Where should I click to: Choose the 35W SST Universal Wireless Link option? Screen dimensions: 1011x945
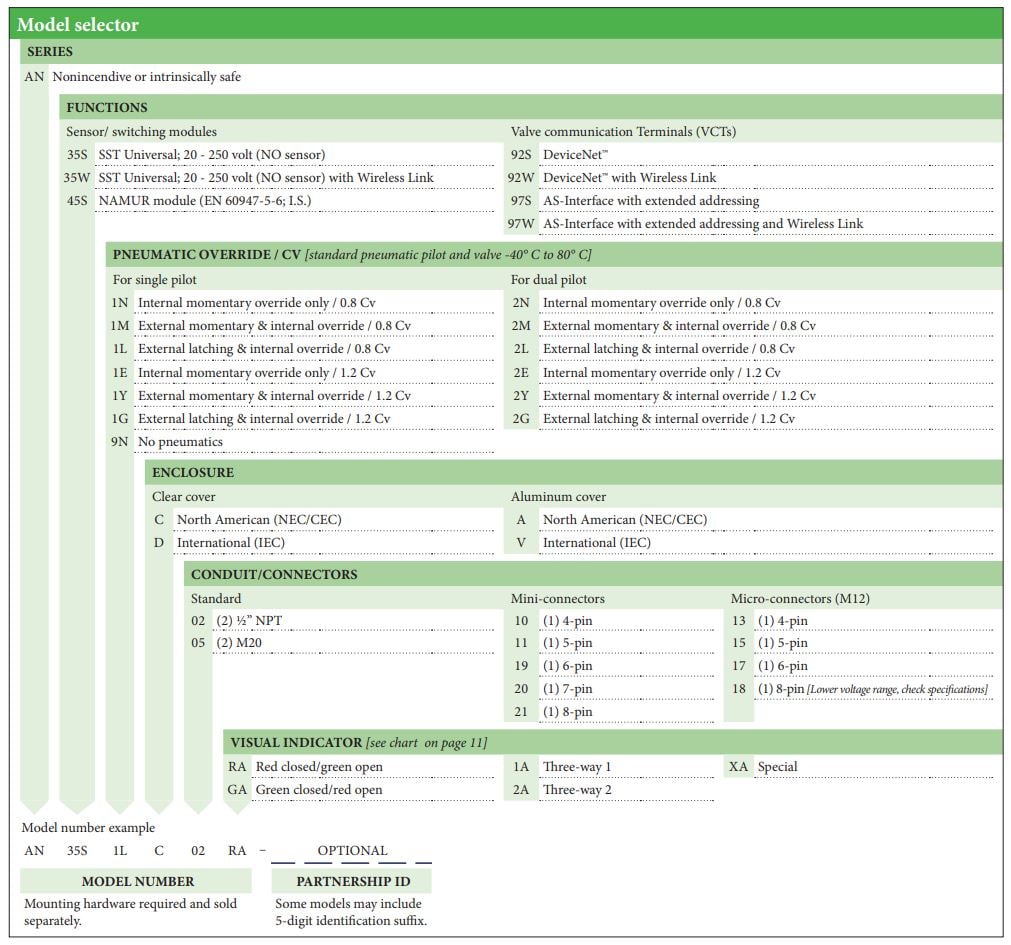(x=265, y=178)
